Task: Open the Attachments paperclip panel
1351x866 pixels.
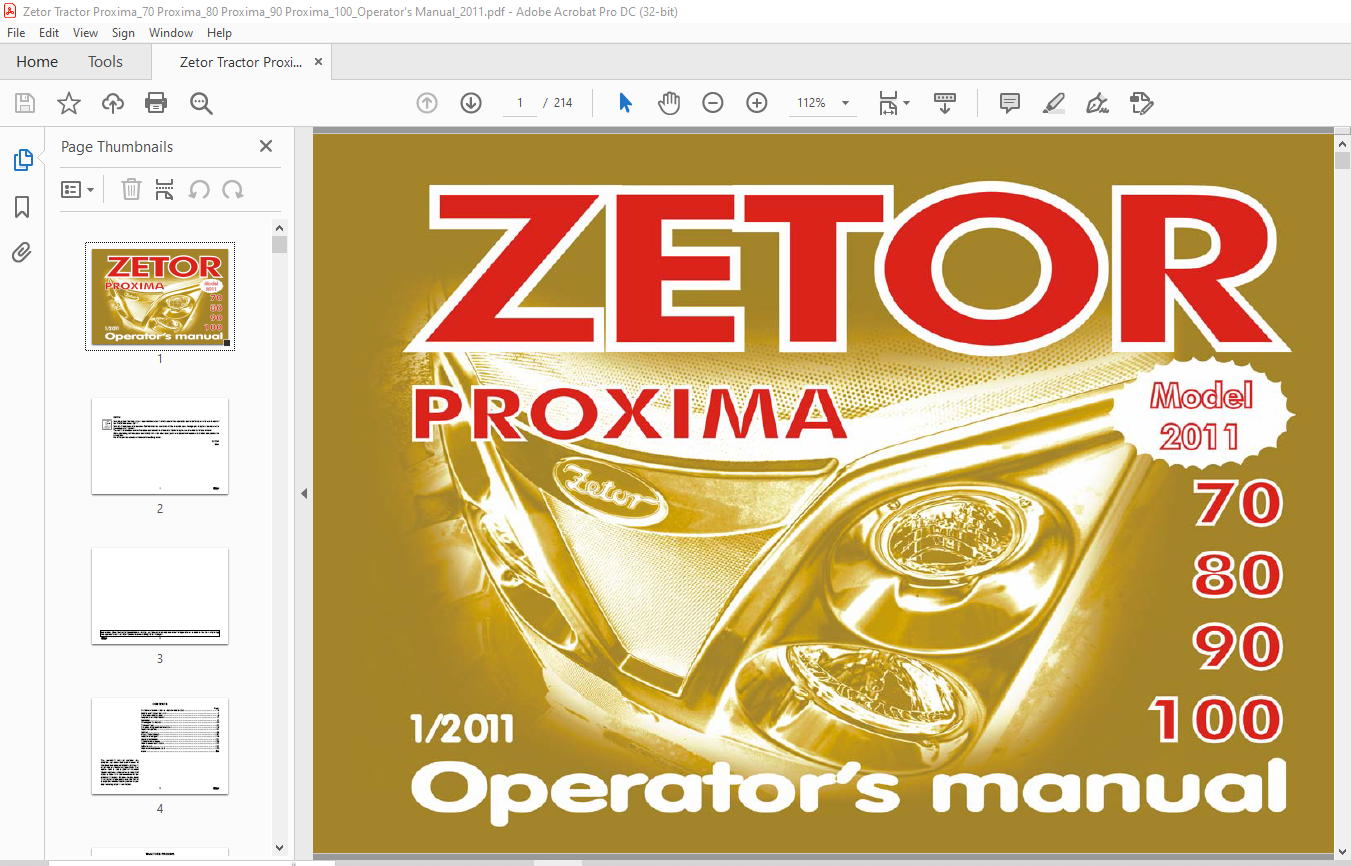Action: tap(22, 252)
